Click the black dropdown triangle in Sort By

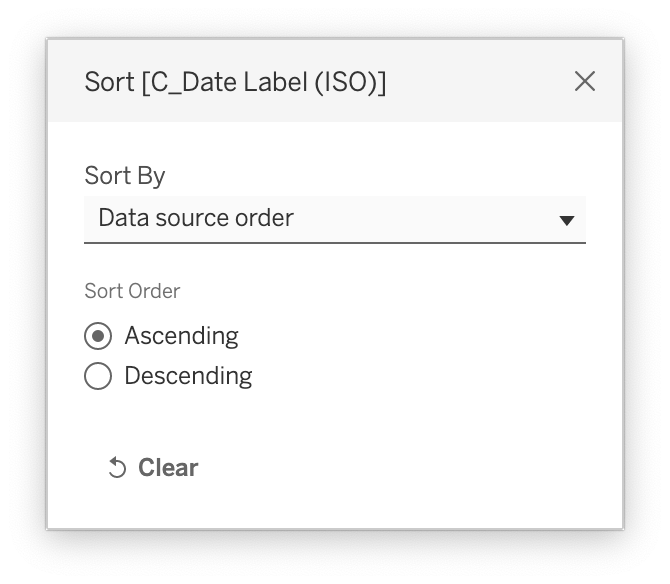[x=566, y=220]
